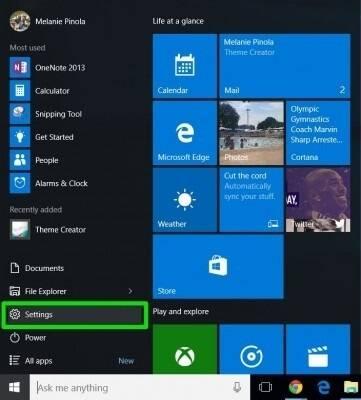The width and height of the screenshot is (361, 400).
Task: Click the Life at a glance group heading
Action: point(178,21)
